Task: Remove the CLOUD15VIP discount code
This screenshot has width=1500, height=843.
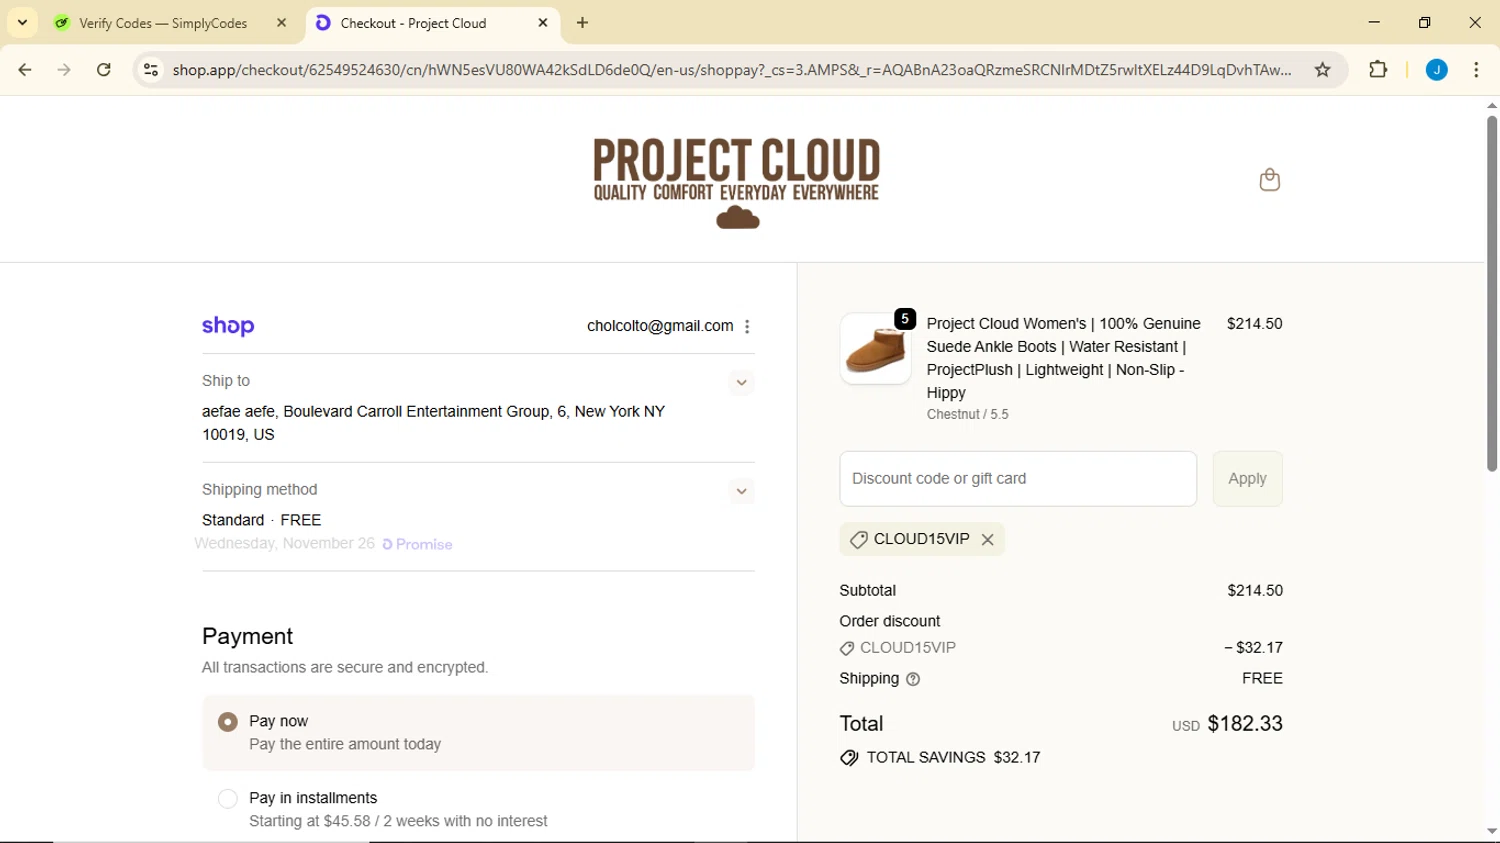Action: tap(988, 539)
